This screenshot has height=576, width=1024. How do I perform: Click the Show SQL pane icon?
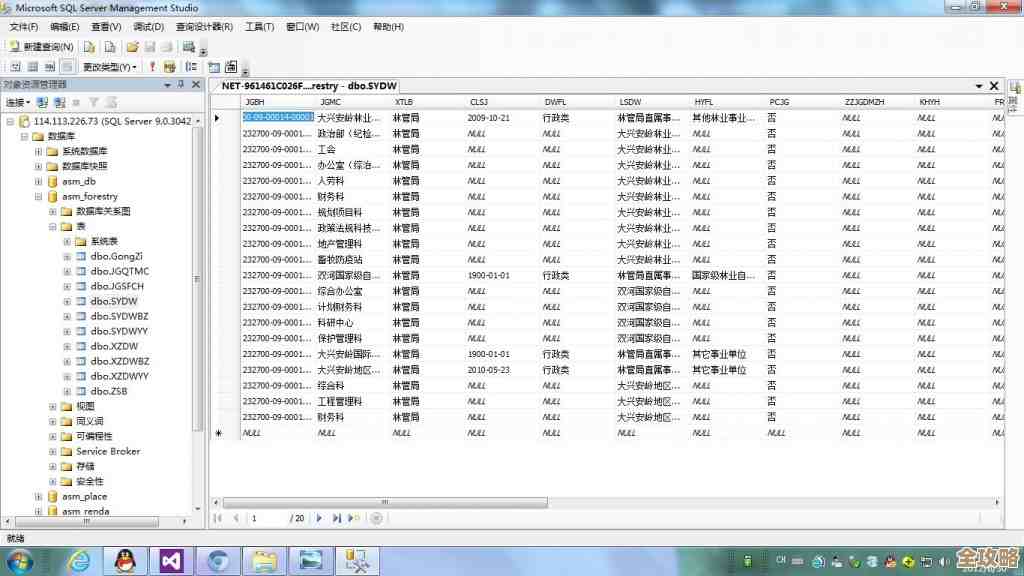coord(49,66)
